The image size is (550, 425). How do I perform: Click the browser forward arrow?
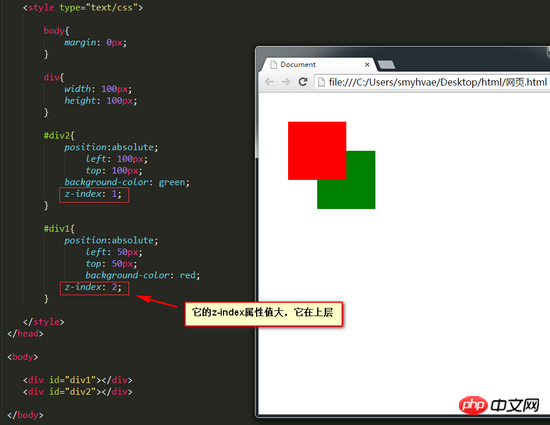pyautogui.click(x=286, y=82)
